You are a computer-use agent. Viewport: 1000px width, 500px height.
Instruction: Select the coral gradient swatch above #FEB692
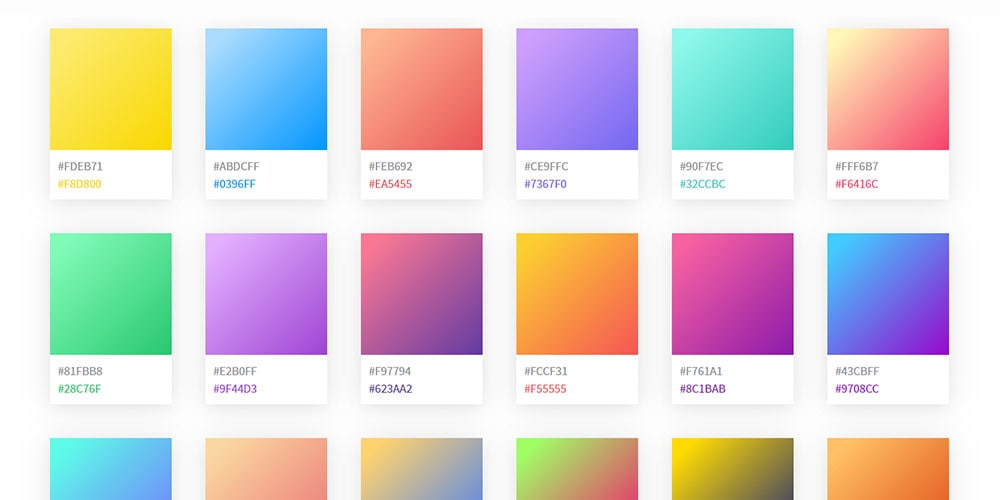[422, 89]
